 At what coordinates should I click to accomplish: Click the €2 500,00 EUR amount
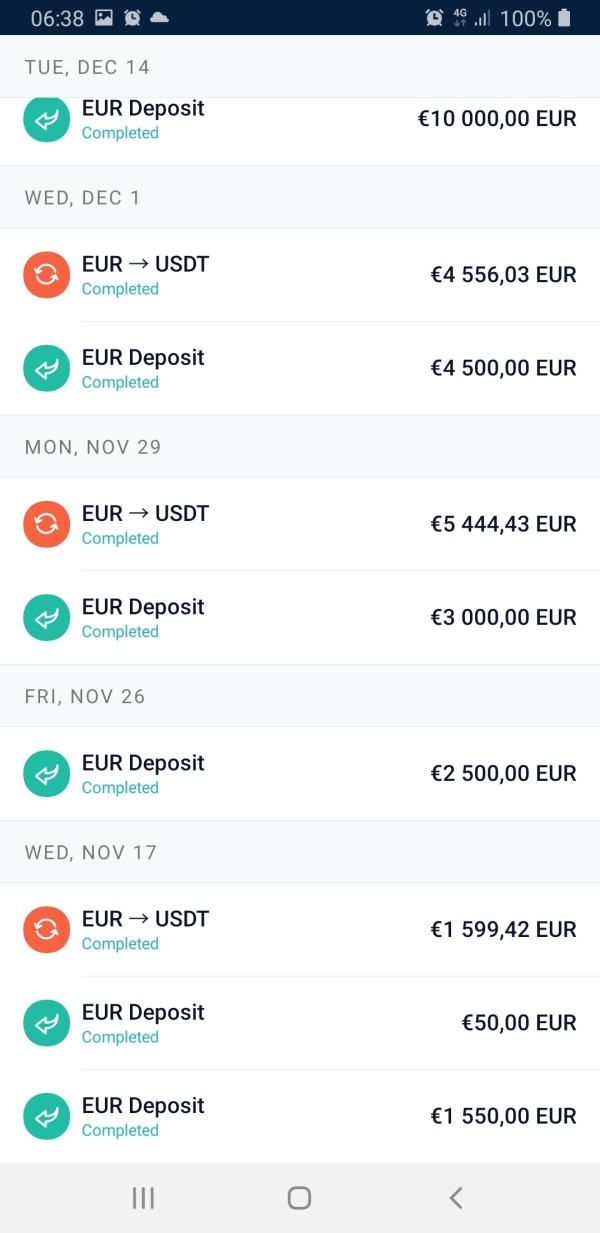pyautogui.click(x=503, y=773)
